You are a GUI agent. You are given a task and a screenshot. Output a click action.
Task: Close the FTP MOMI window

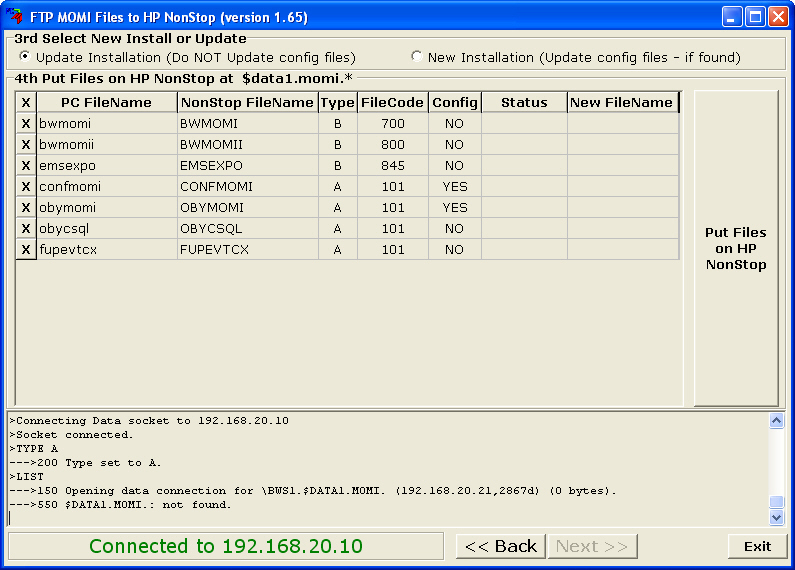tap(778, 17)
